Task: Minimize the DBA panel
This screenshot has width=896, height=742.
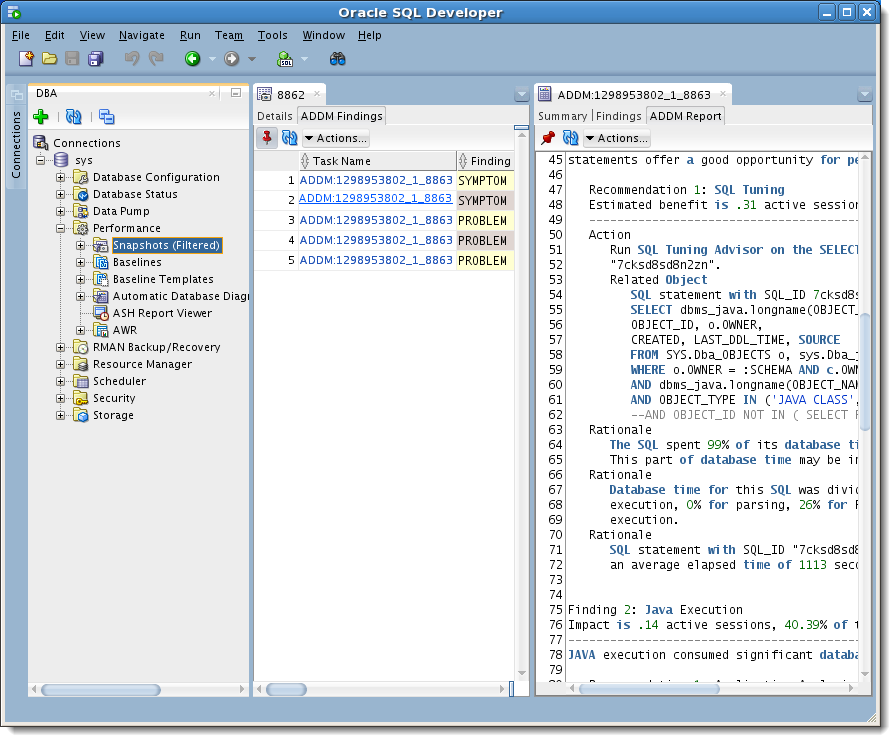Action: click(x=236, y=92)
